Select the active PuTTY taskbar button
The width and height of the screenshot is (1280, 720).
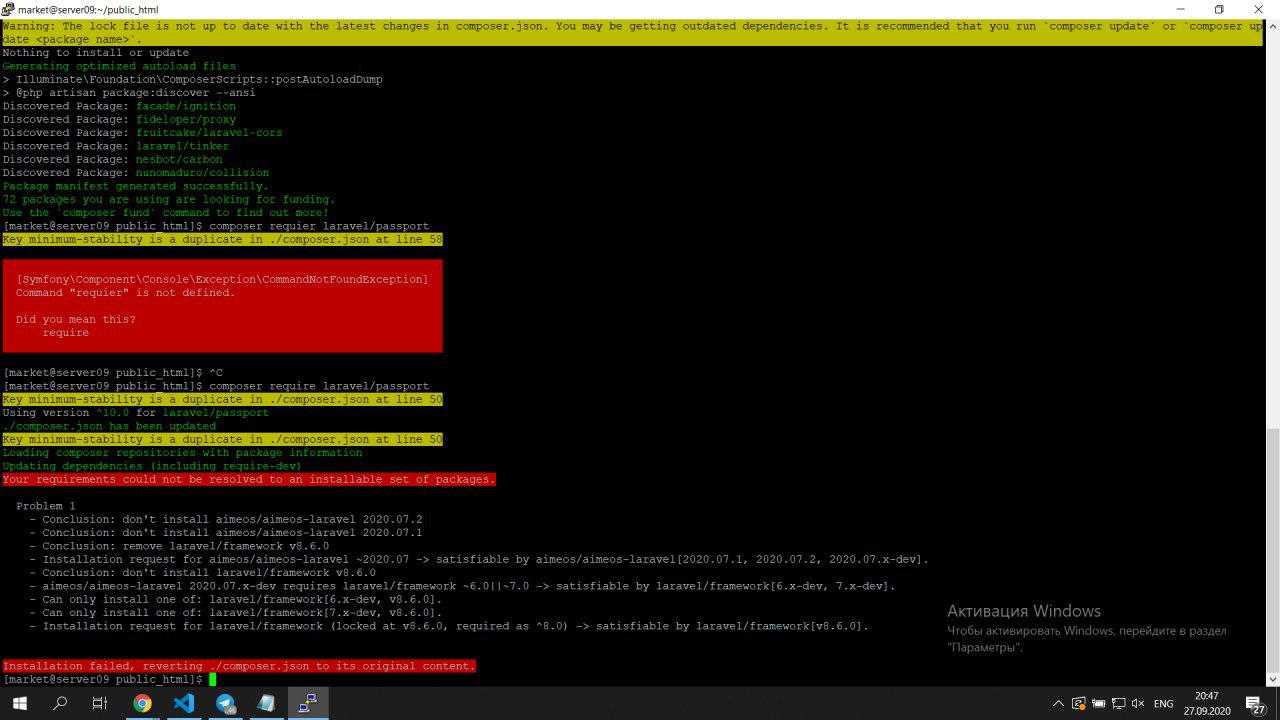point(308,704)
